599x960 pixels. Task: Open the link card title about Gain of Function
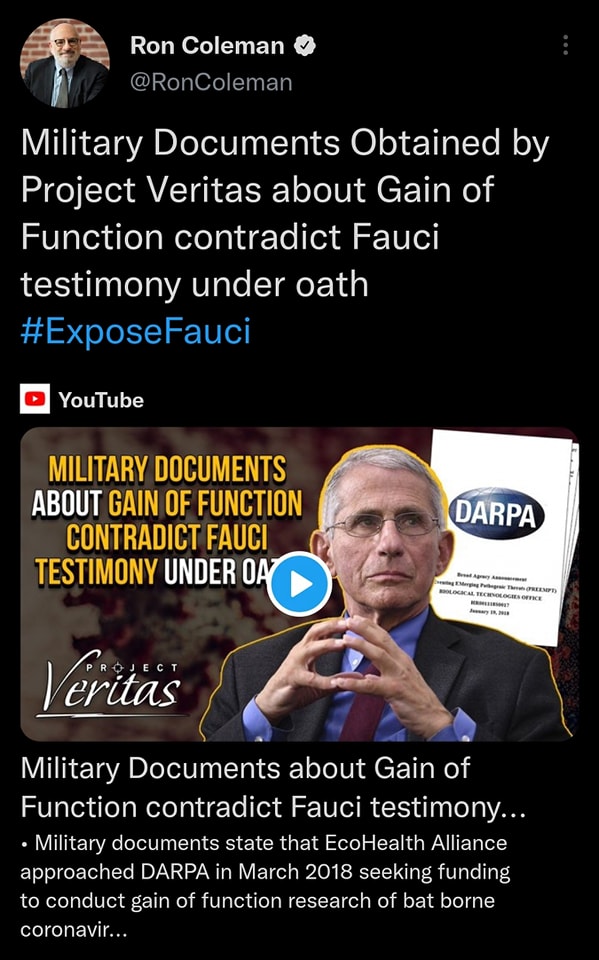coord(273,787)
